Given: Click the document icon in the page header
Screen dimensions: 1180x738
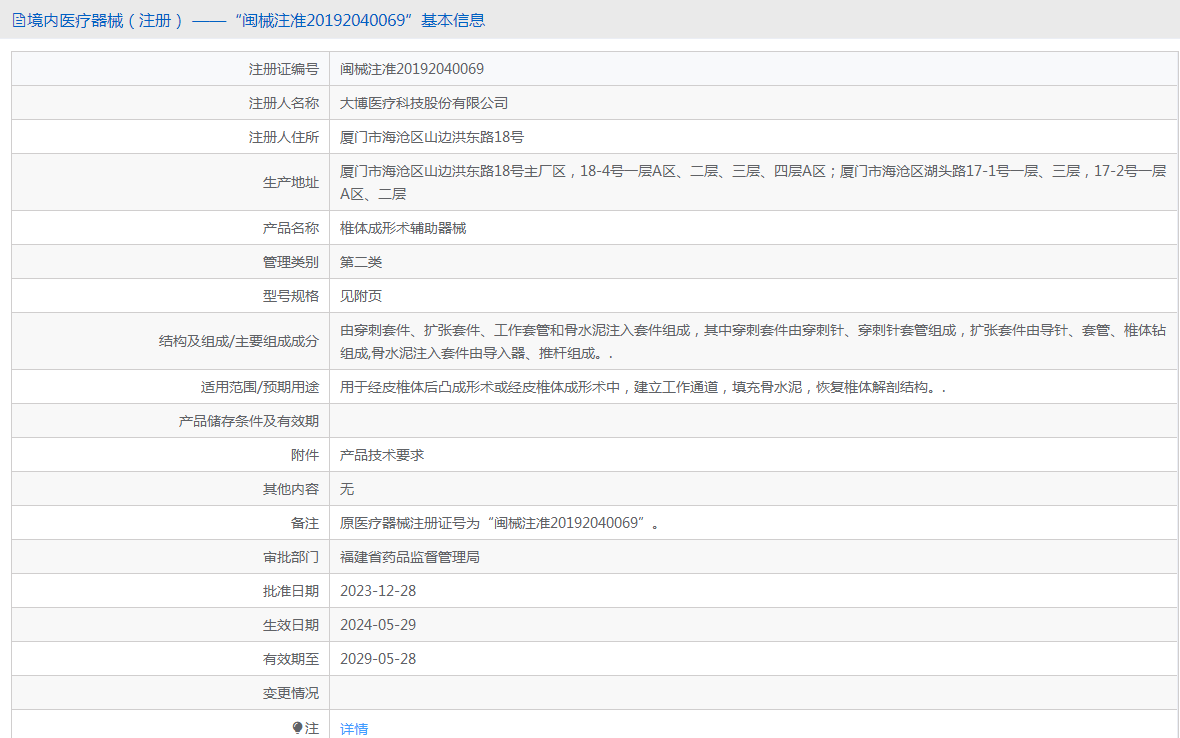Looking at the screenshot, I should coord(18,20).
